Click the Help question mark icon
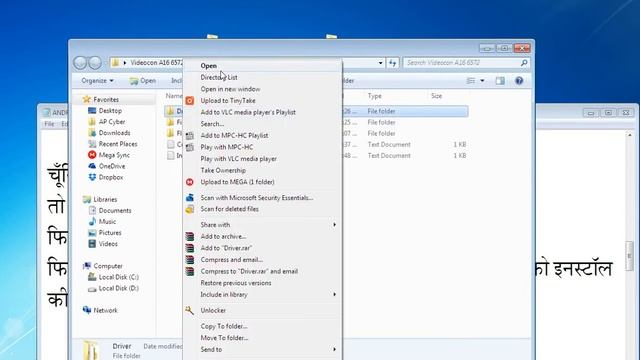640x360 pixels. [519, 81]
